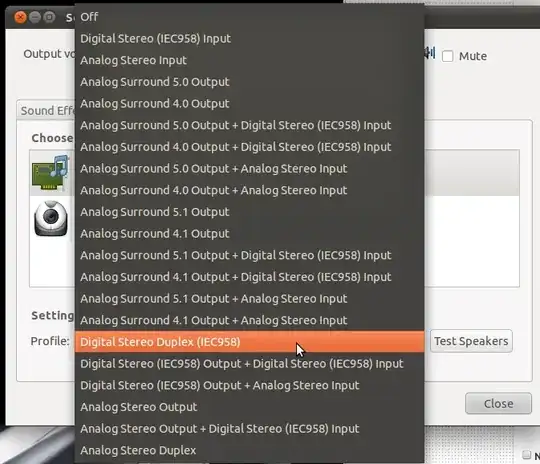Click the Test Speakers button
The width and height of the screenshot is (540, 464).
471,341
